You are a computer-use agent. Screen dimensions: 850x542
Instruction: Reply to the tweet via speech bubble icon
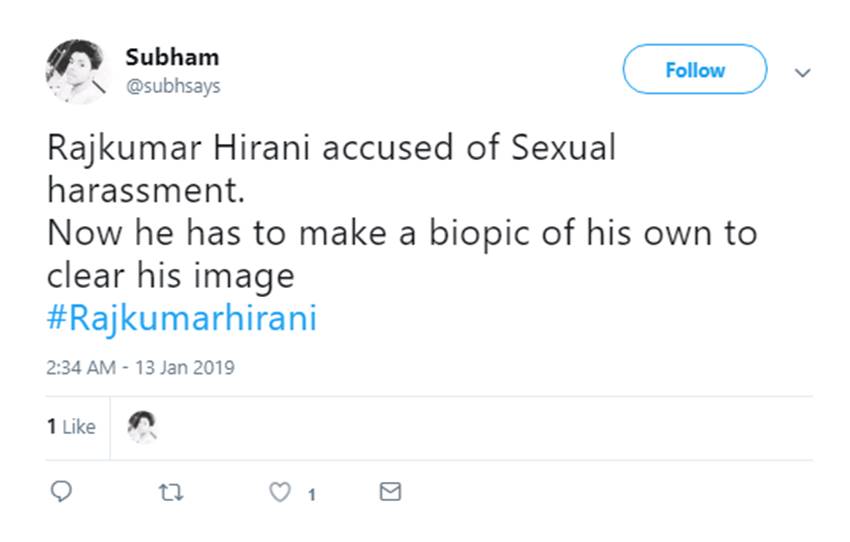pos(61,492)
